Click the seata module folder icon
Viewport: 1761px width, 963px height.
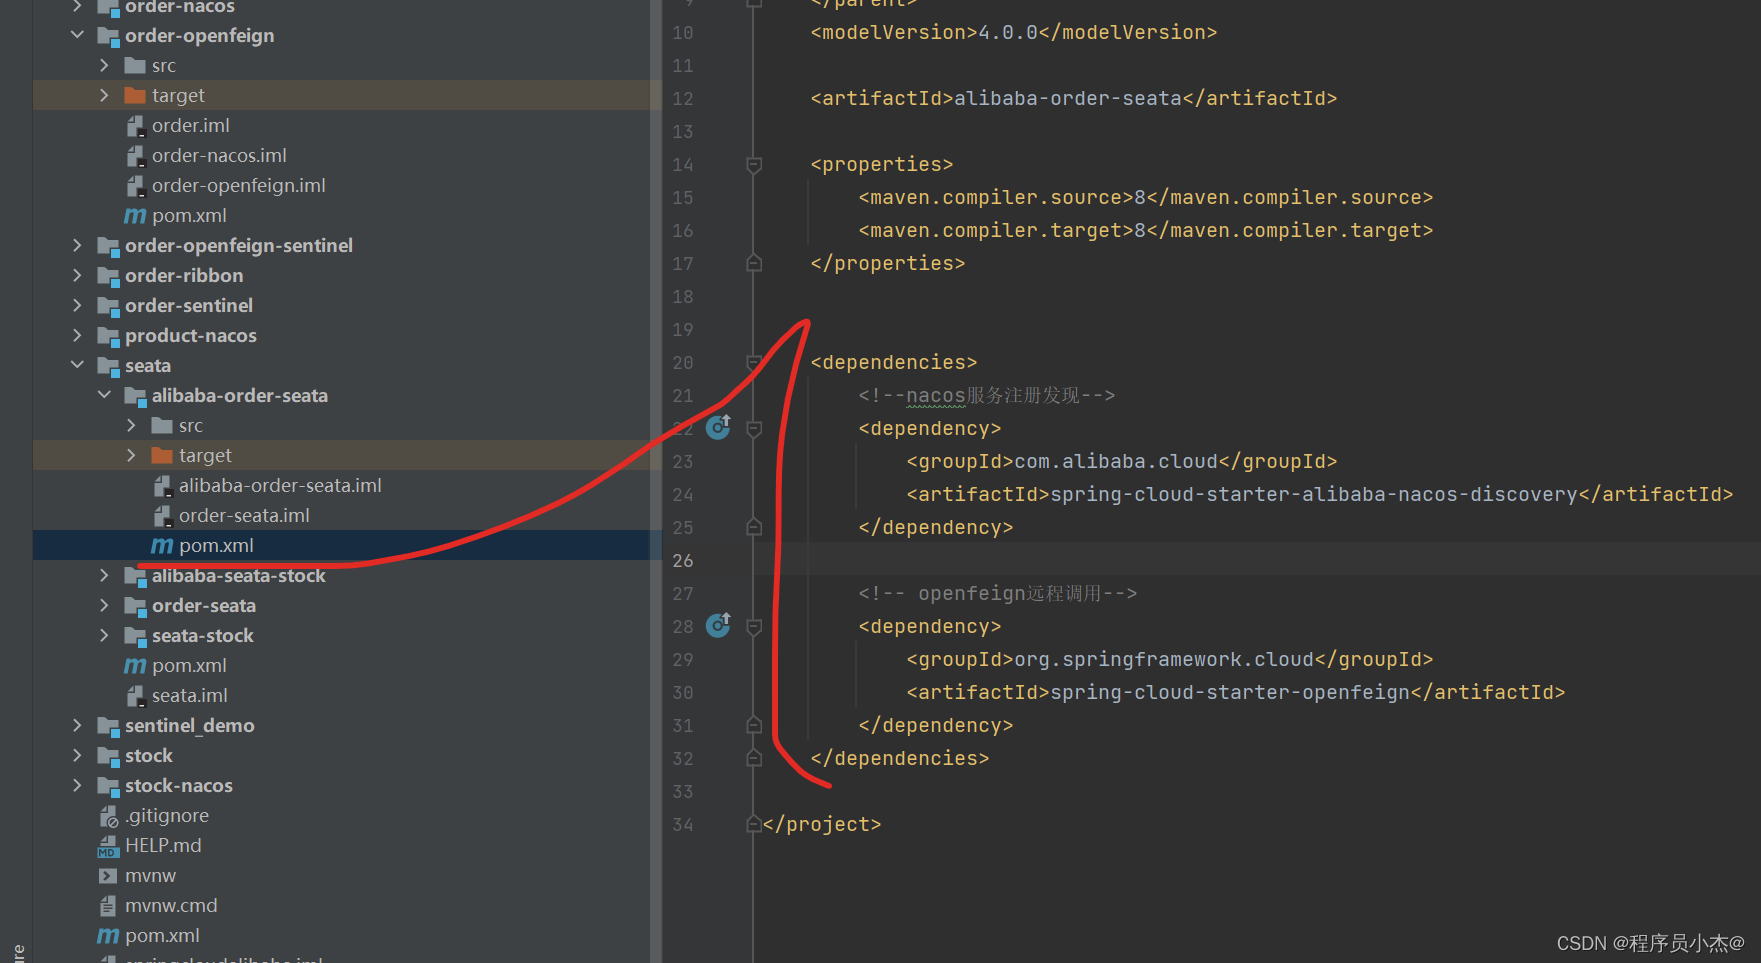pos(108,366)
